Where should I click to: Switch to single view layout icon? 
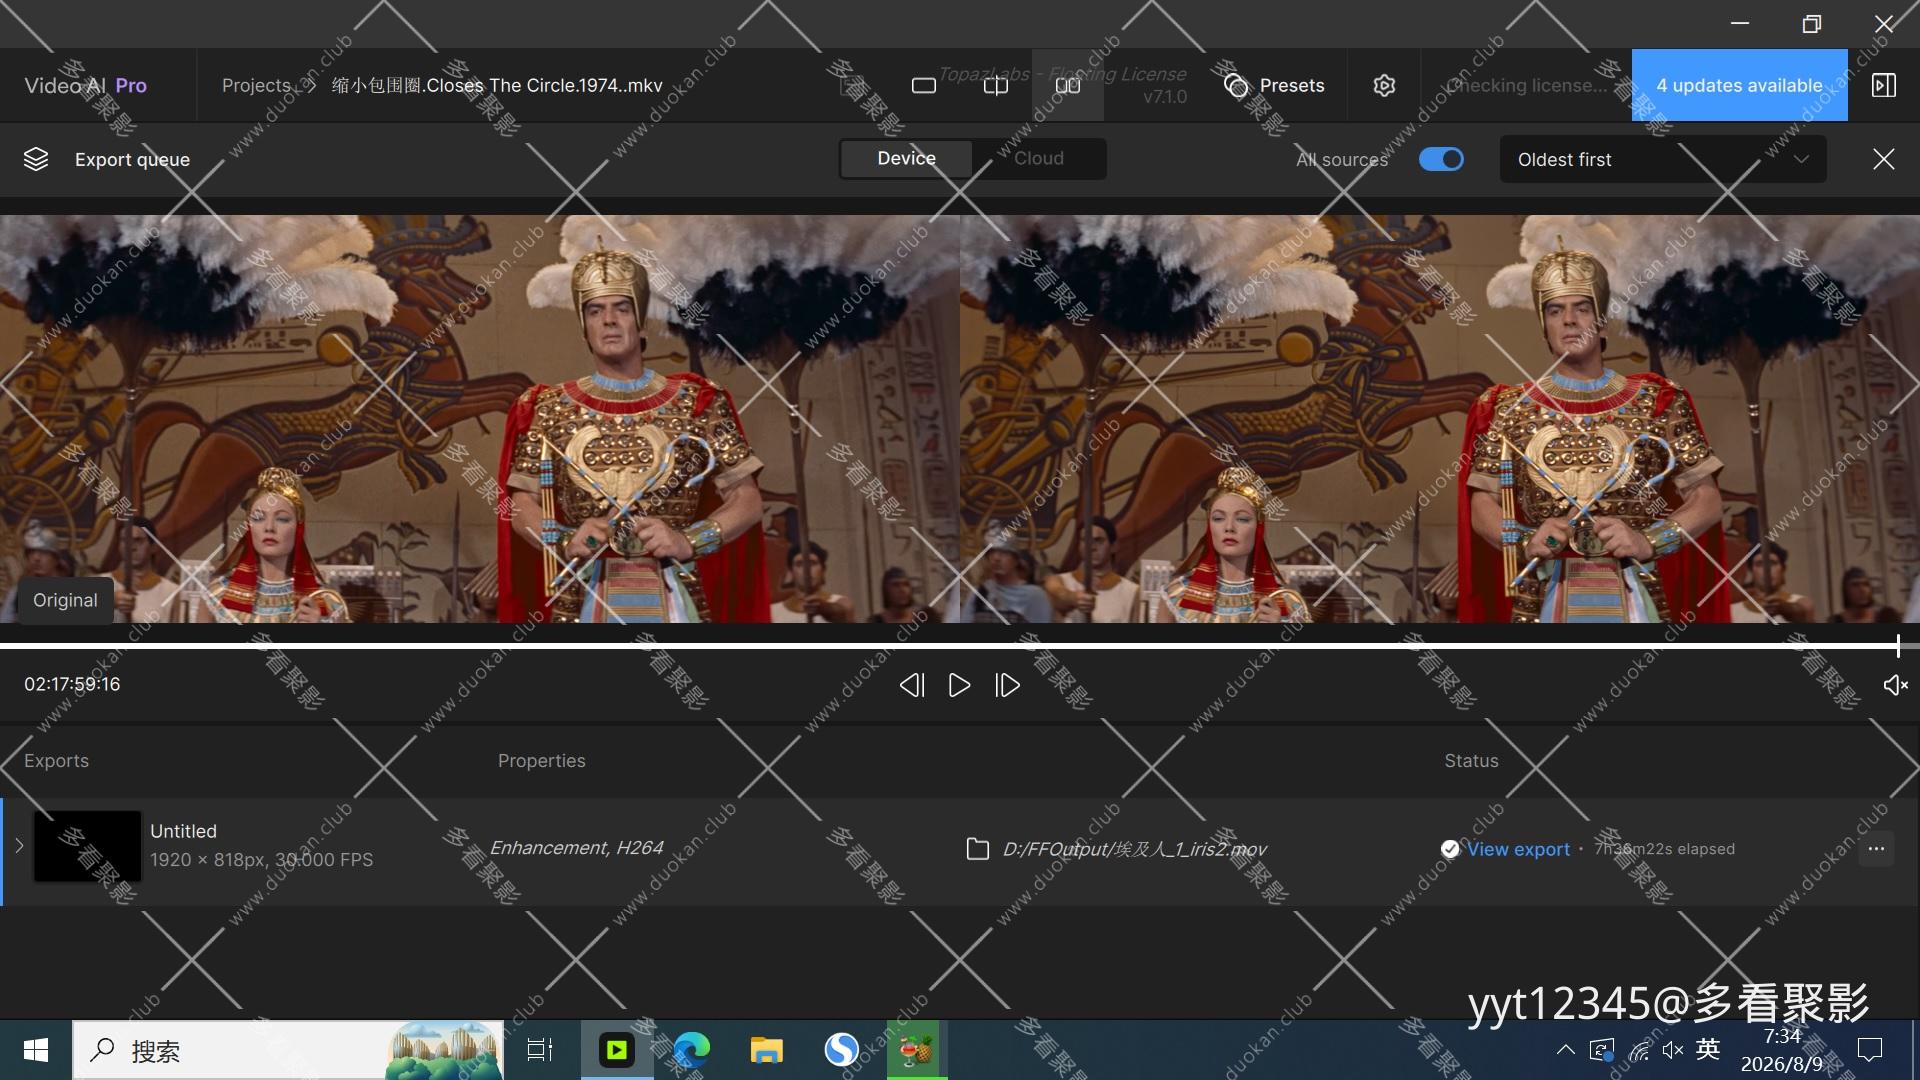click(924, 86)
